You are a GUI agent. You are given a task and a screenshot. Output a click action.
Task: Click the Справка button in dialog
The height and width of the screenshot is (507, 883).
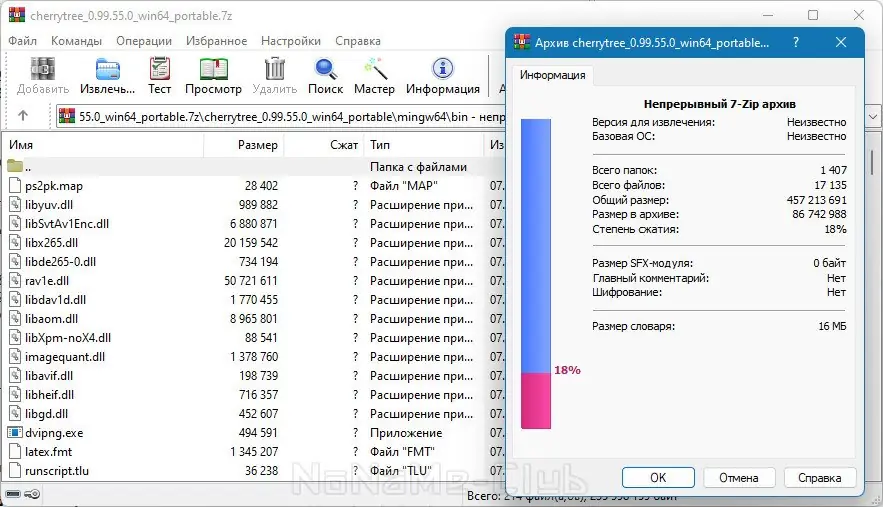[x=819, y=478]
